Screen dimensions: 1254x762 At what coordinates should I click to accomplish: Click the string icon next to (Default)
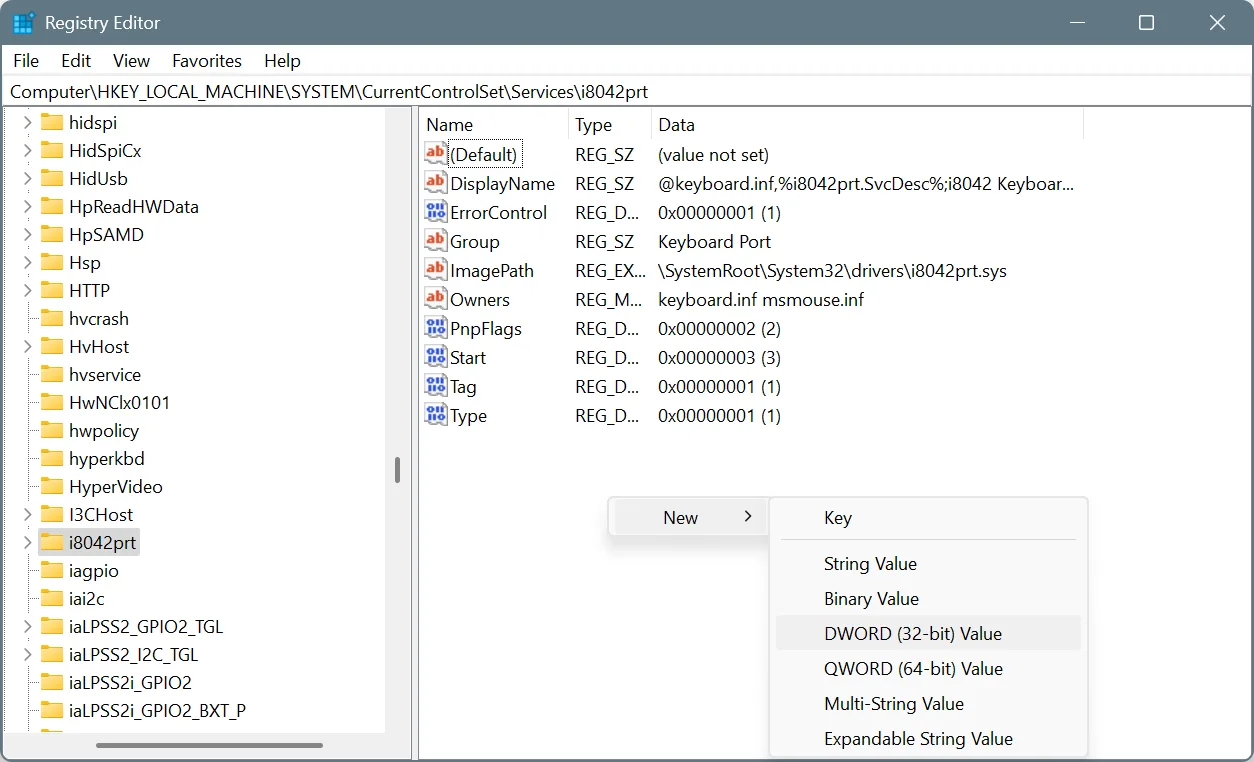(435, 154)
